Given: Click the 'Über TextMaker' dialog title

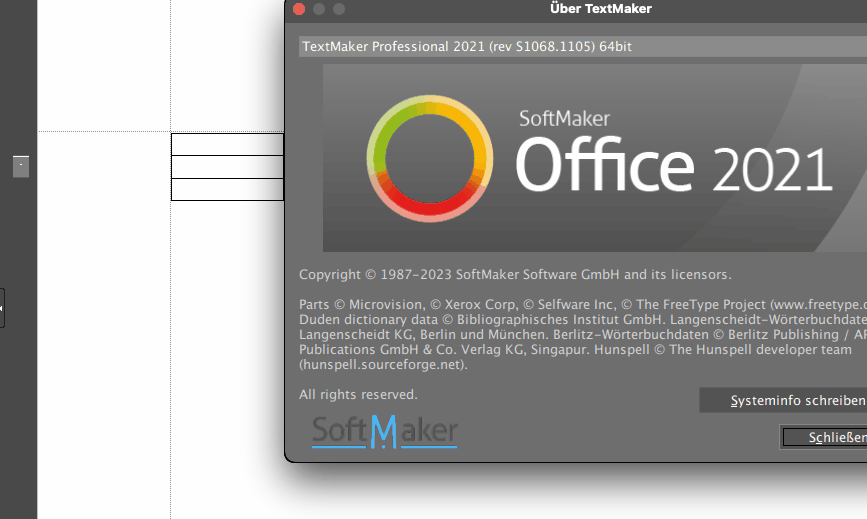Looking at the screenshot, I should (x=600, y=9).
